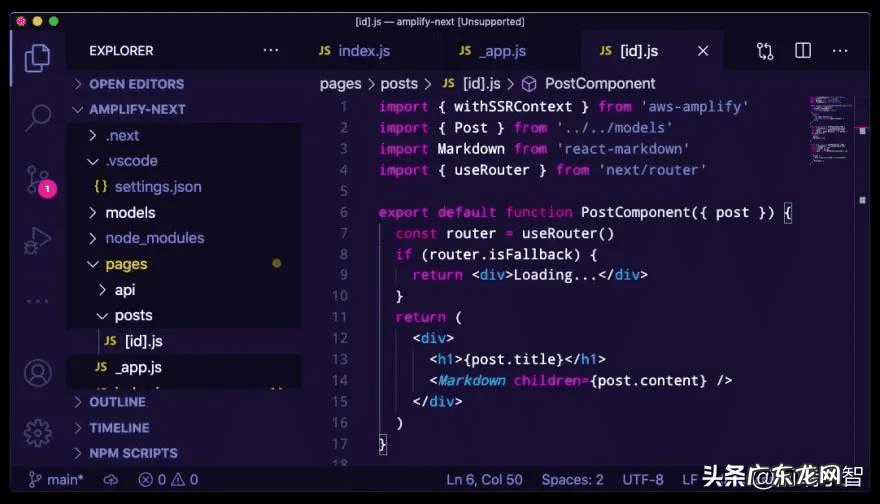Expand the OUTLINE section
The image size is (880, 504).
[x=117, y=401]
